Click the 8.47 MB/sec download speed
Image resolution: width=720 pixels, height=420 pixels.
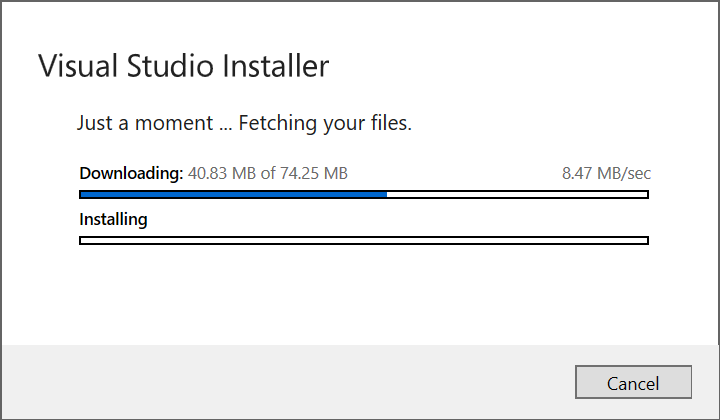[x=606, y=173]
